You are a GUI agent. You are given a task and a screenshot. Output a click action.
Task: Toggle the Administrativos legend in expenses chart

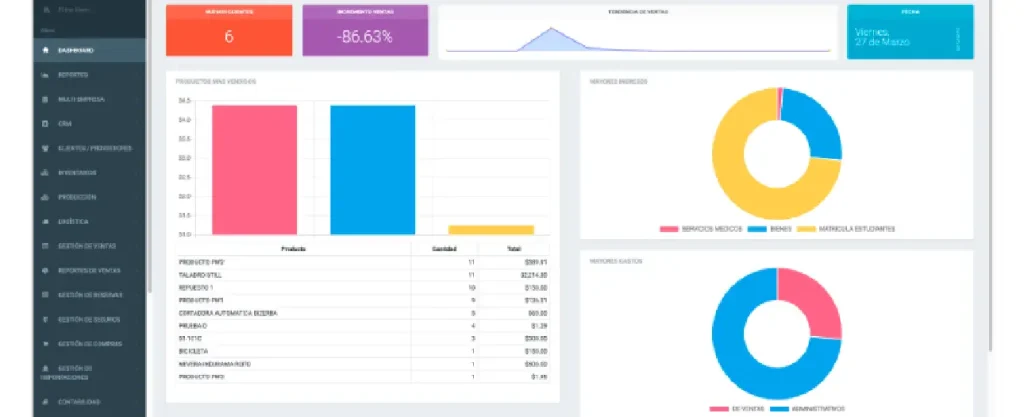coord(809,408)
